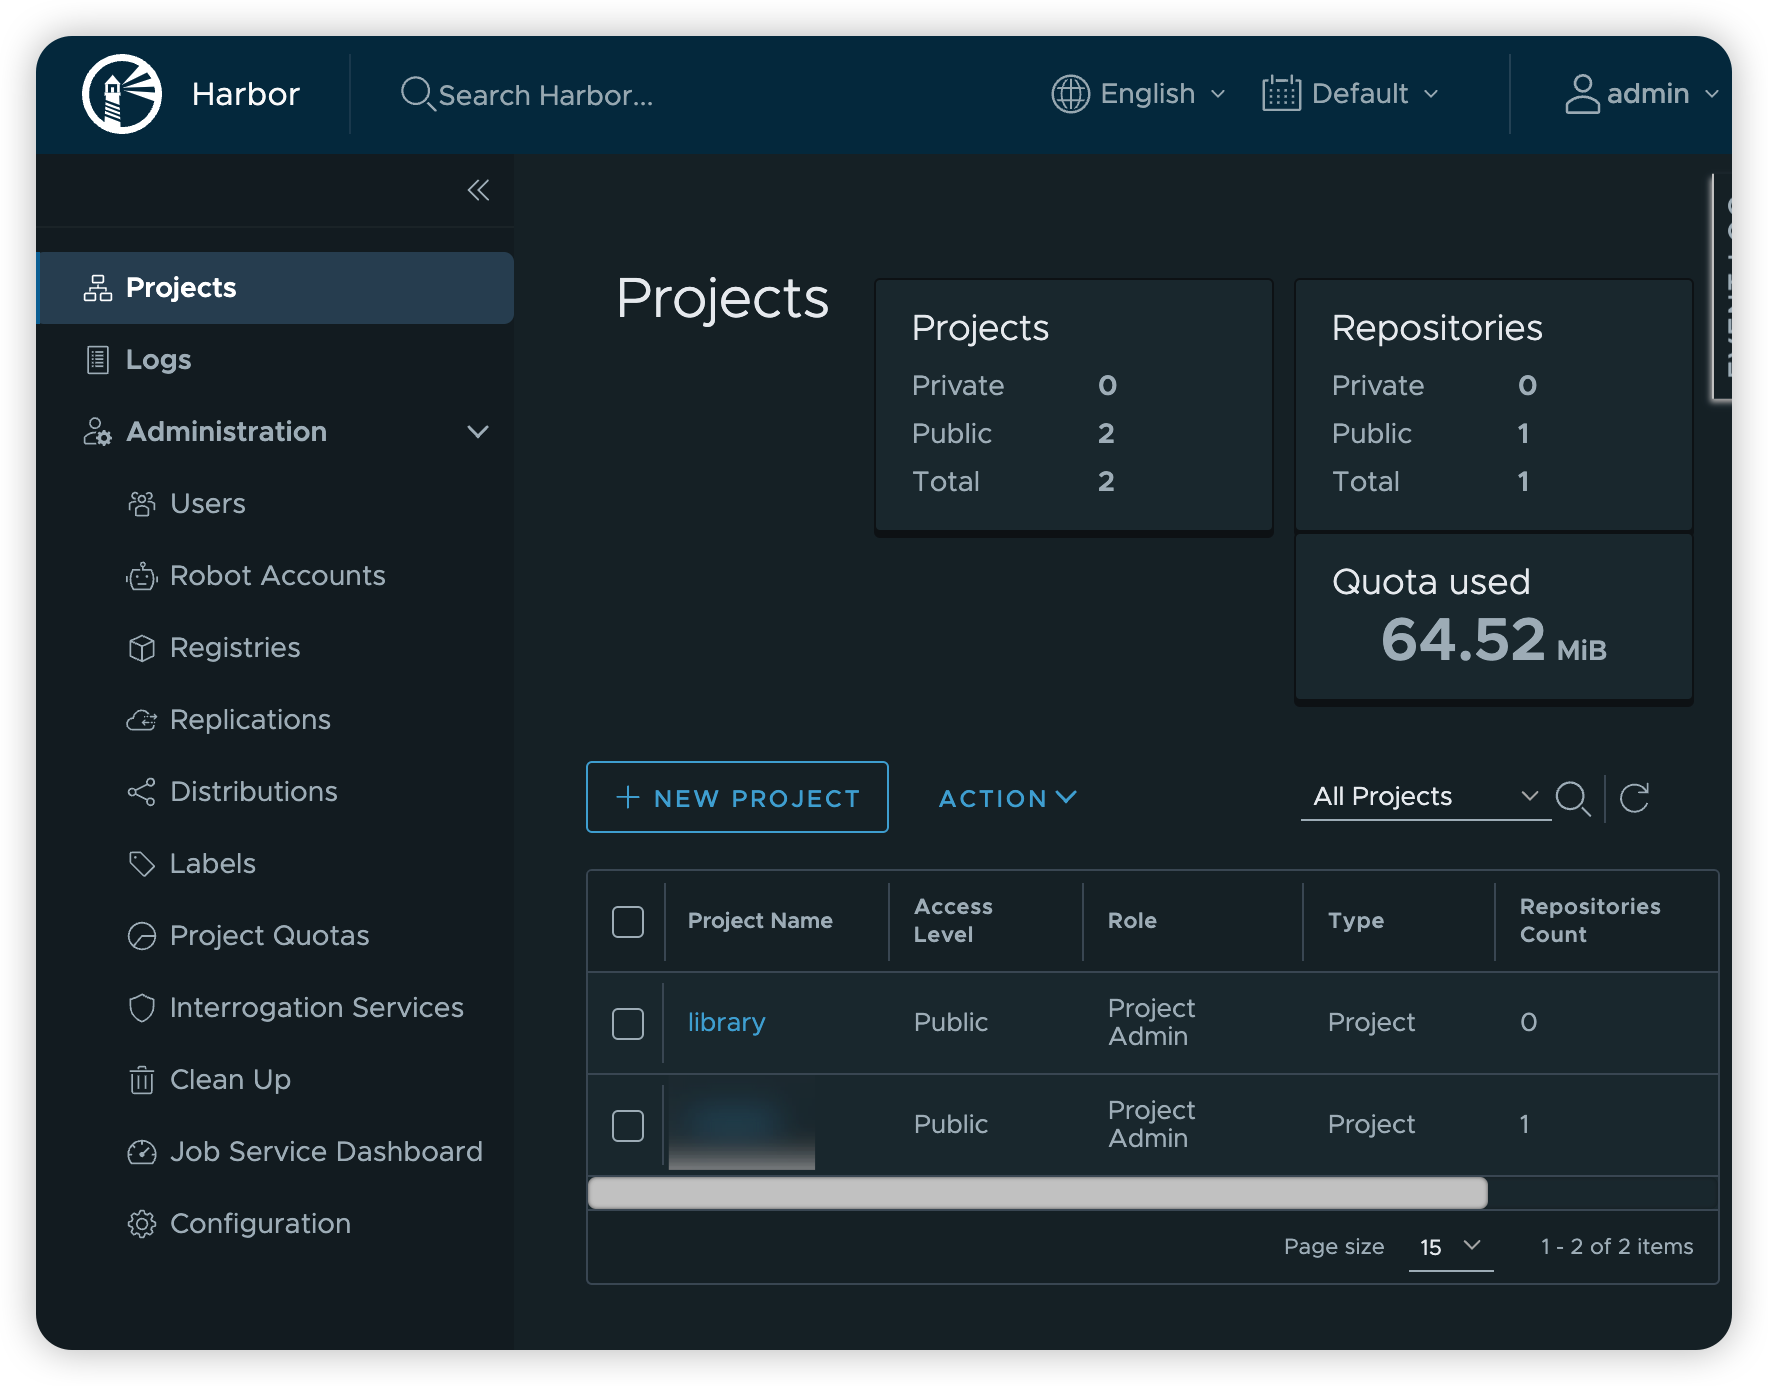Click the Clean Up trash icon

[142, 1080]
